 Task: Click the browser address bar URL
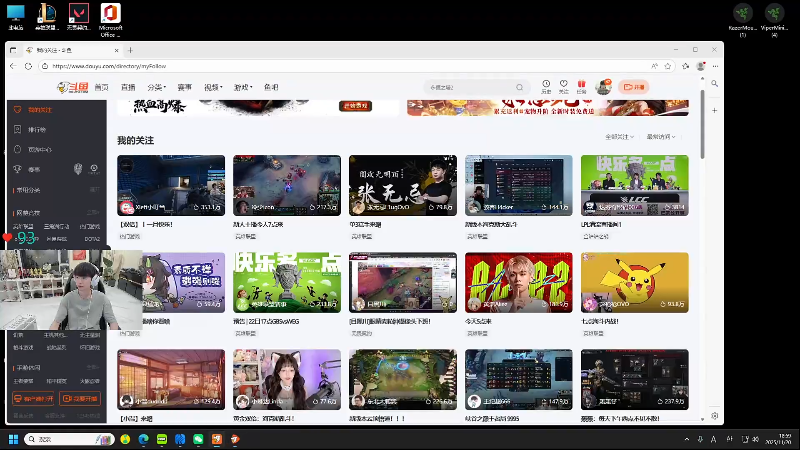[109, 66]
